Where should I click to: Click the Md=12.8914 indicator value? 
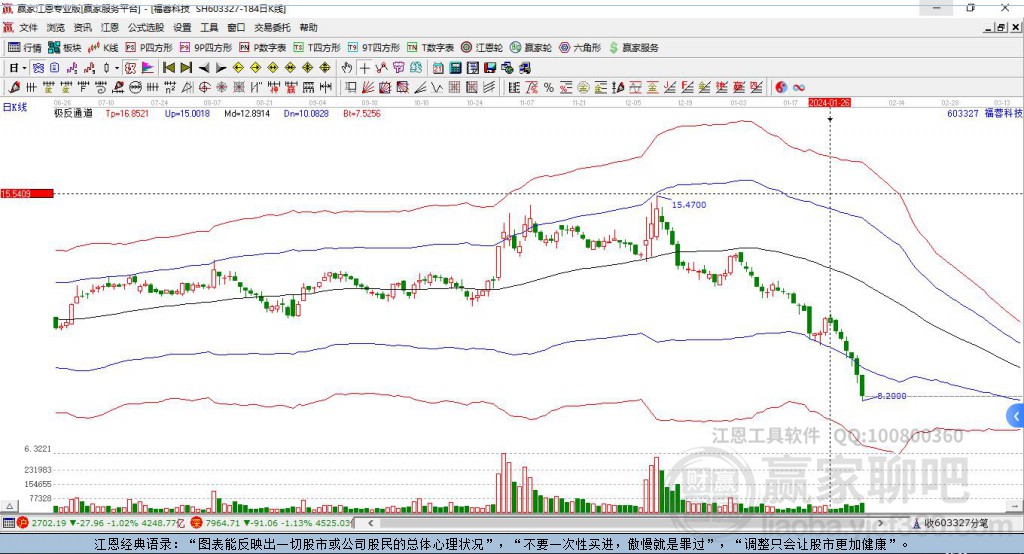(x=247, y=114)
